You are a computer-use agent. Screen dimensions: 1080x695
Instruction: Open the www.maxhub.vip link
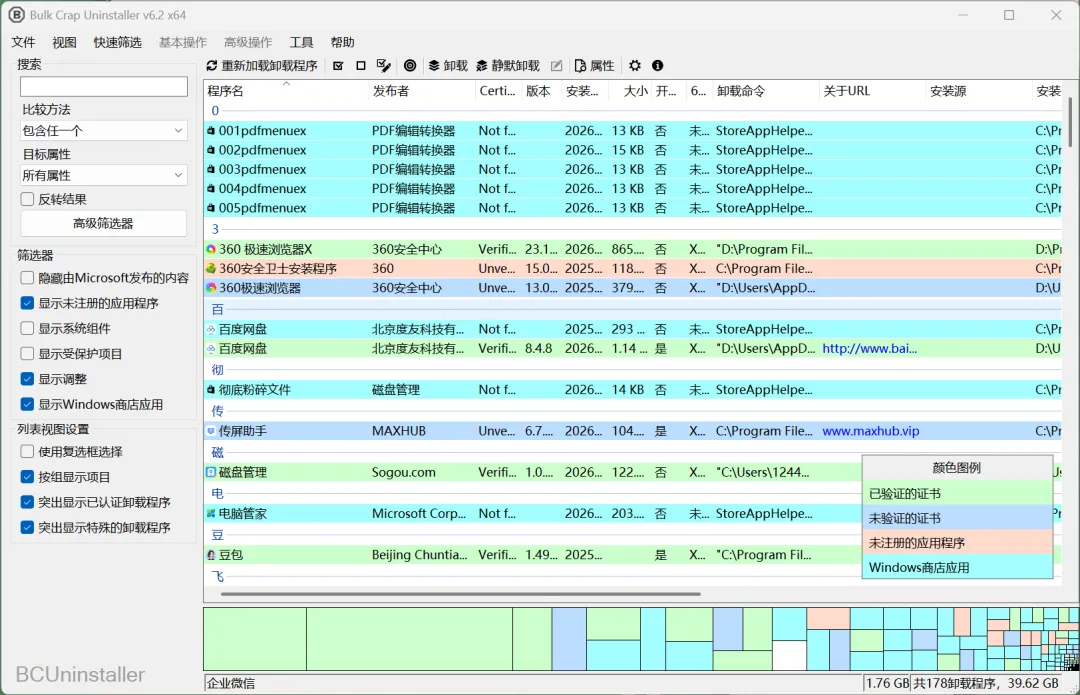tap(871, 431)
